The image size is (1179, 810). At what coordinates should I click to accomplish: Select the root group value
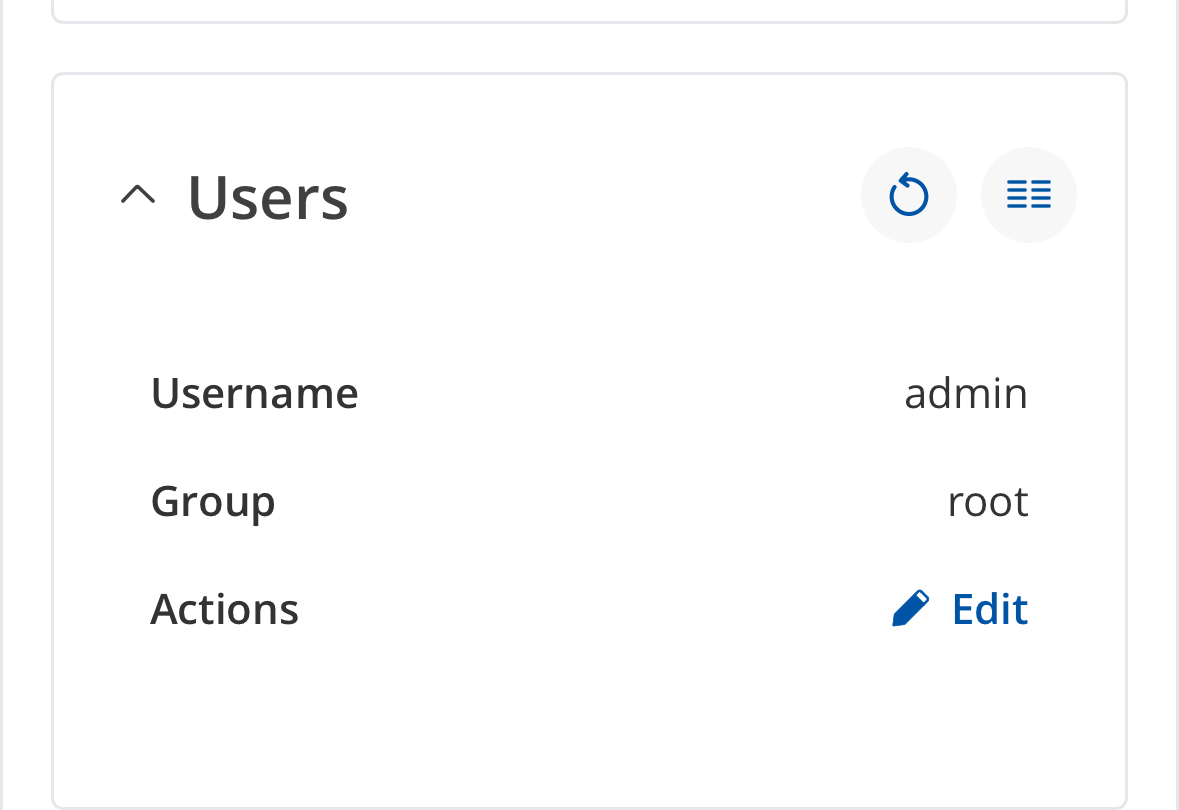click(x=987, y=501)
